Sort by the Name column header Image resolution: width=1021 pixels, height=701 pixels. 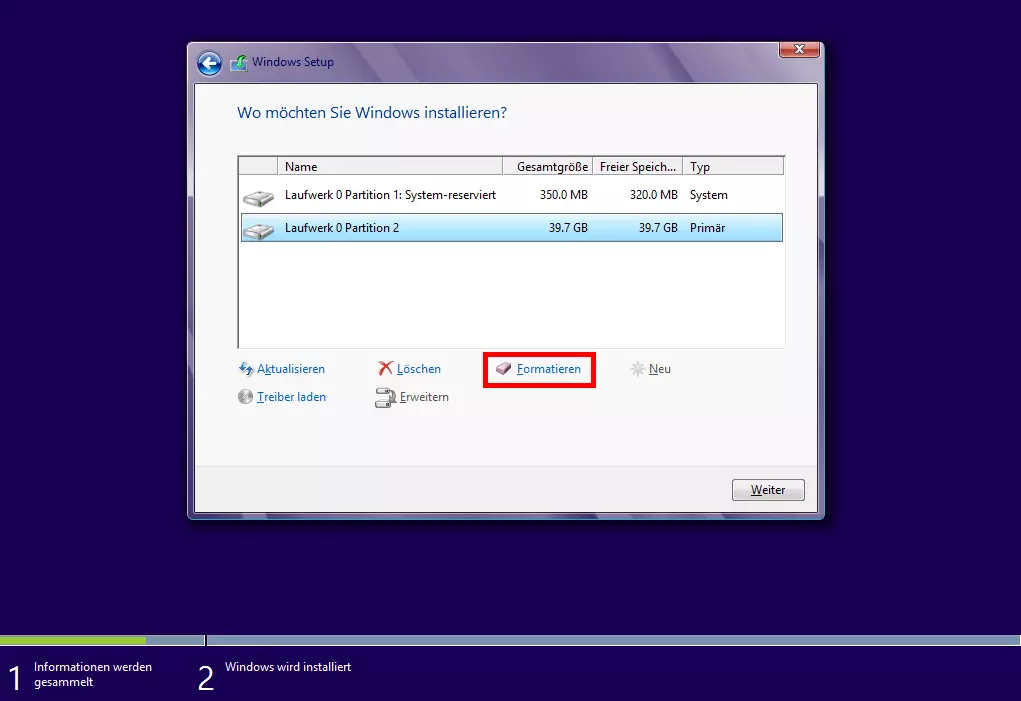[x=390, y=167]
